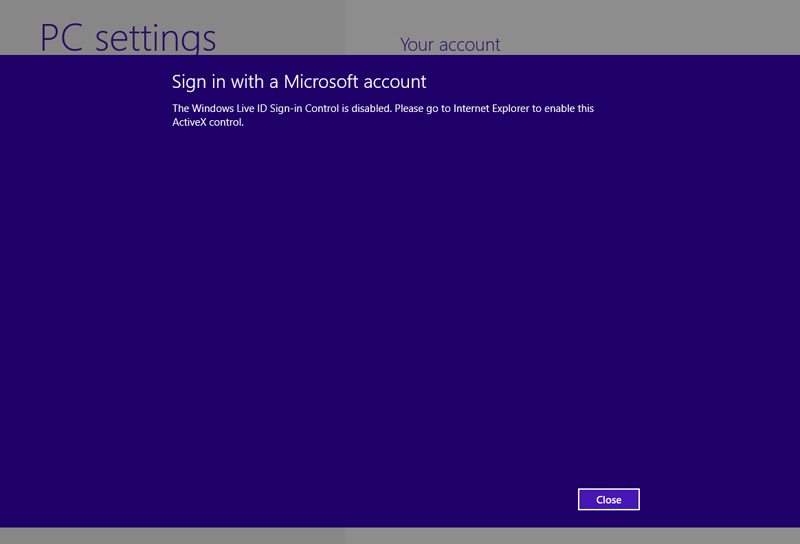Screen dimensions: 800x544
Task: Click the dimmed 'Your account' heading
Action: tap(450, 45)
